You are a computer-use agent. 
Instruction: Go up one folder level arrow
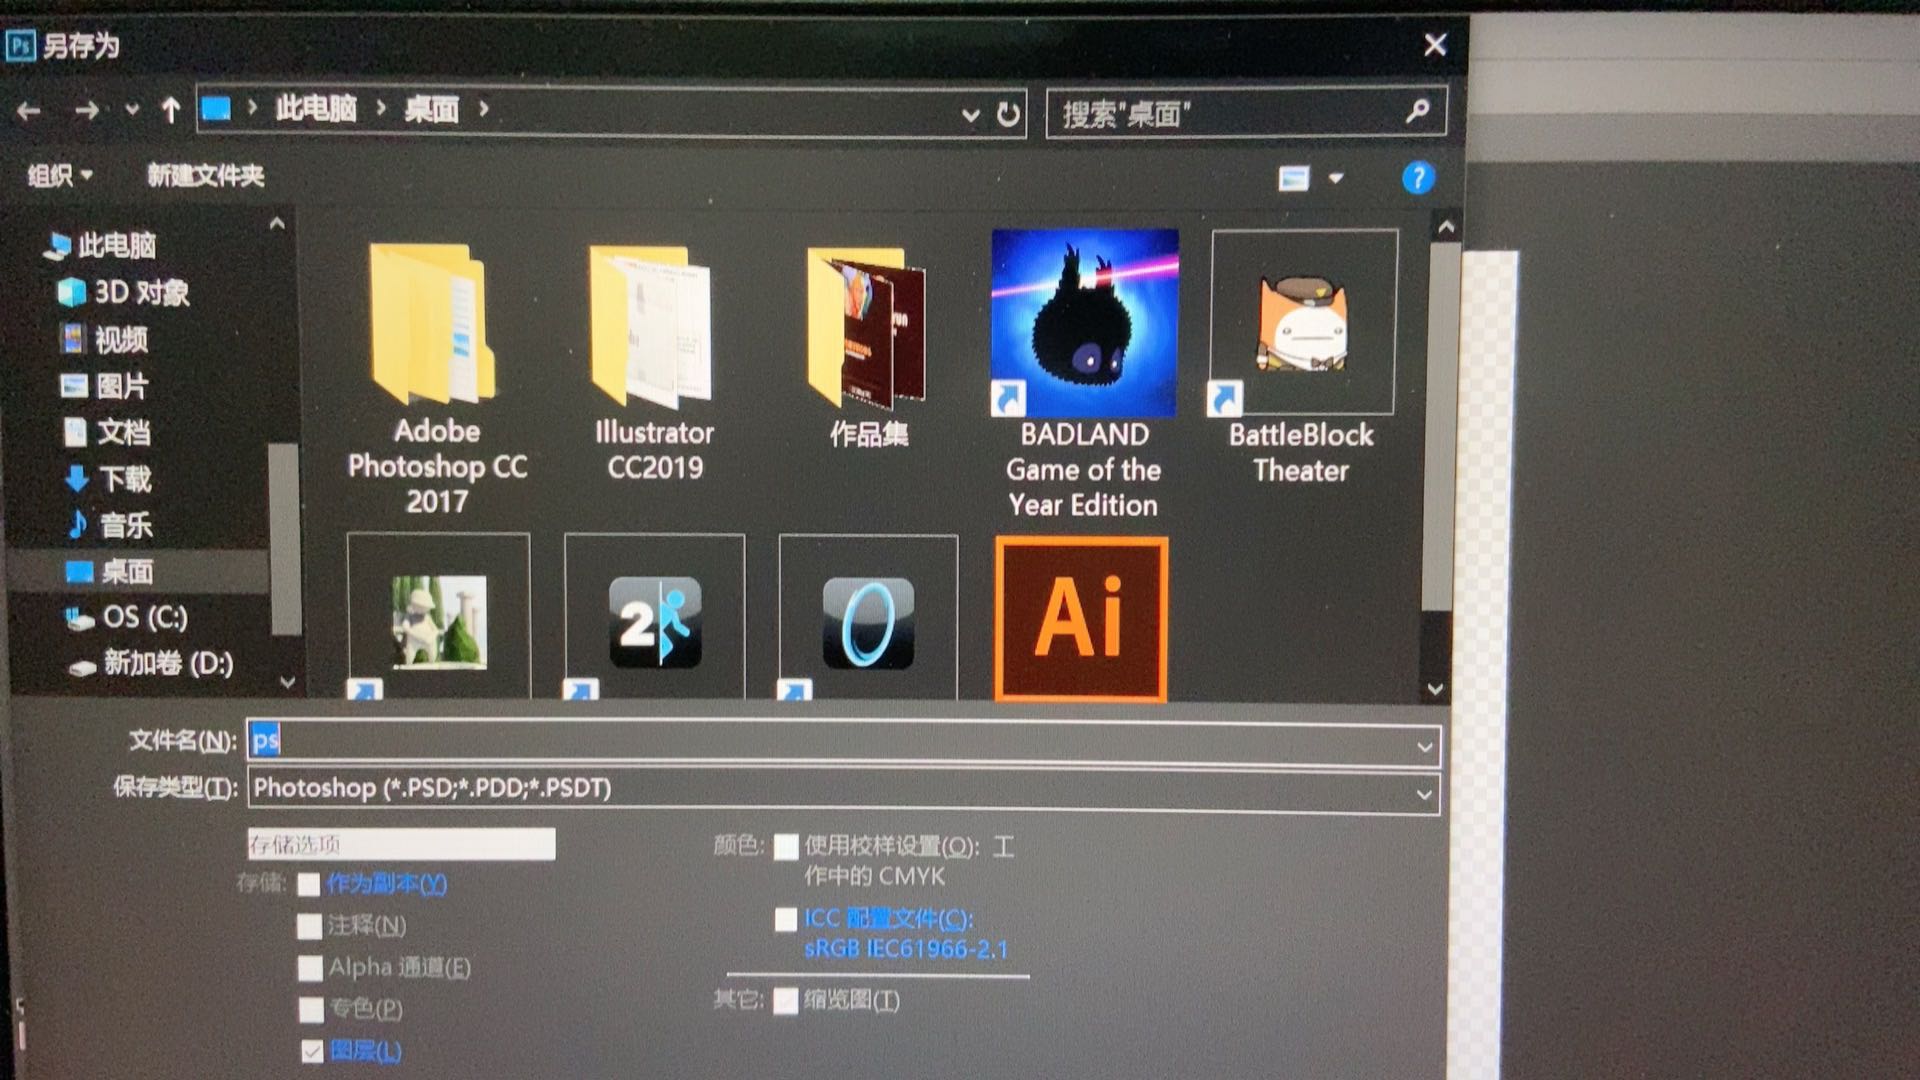[x=170, y=110]
